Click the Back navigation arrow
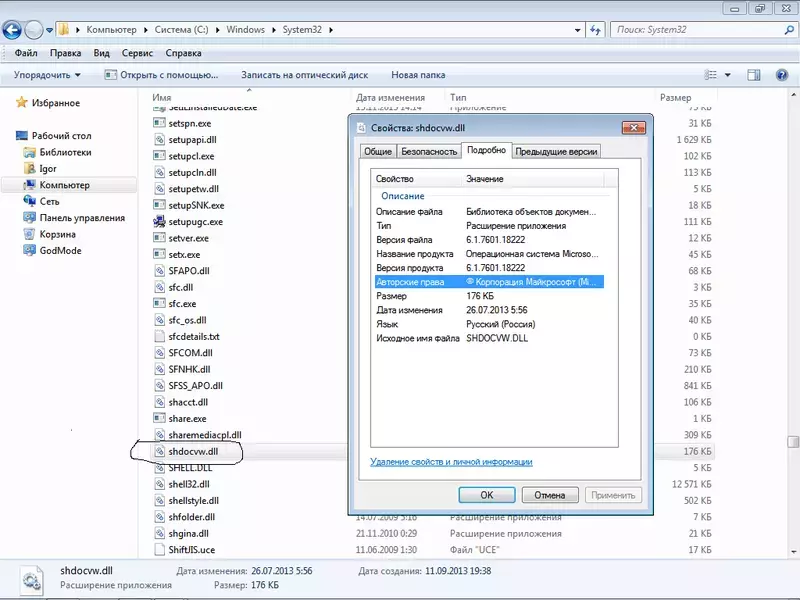This screenshot has width=800, height=600. pyautogui.click(x=12, y=30)
